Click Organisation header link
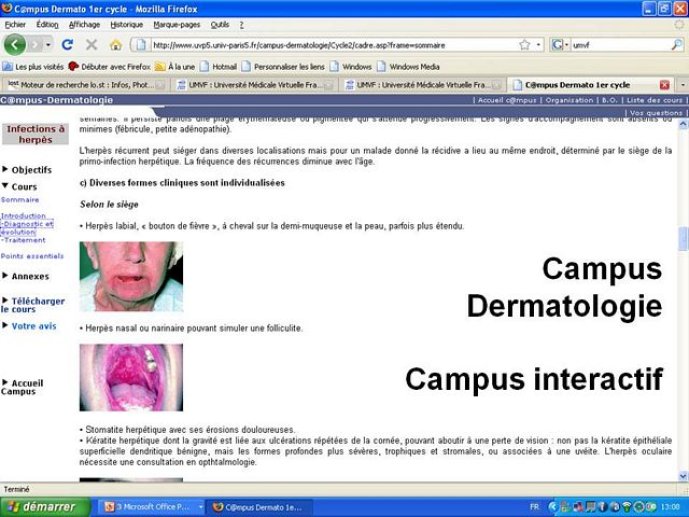This screenshot has width=689, height=517. tap(569, 100)
